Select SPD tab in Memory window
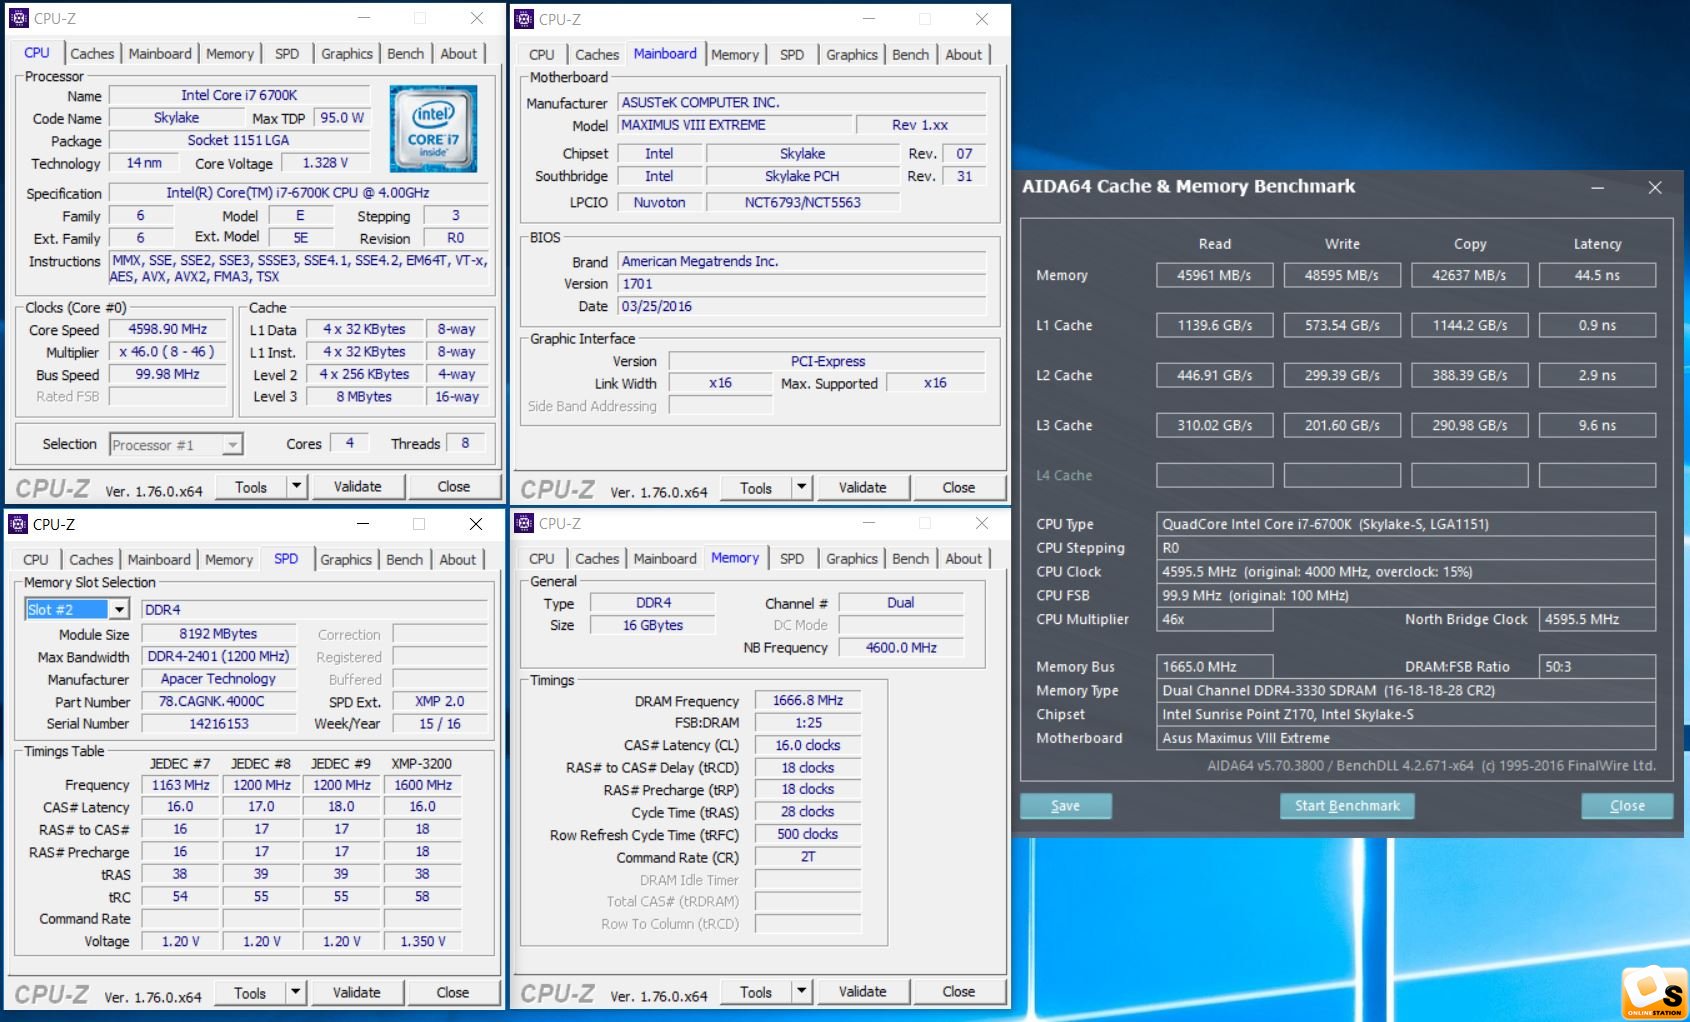The image size is (1690, 1022). pyautogui.click(x=792, y=559)
